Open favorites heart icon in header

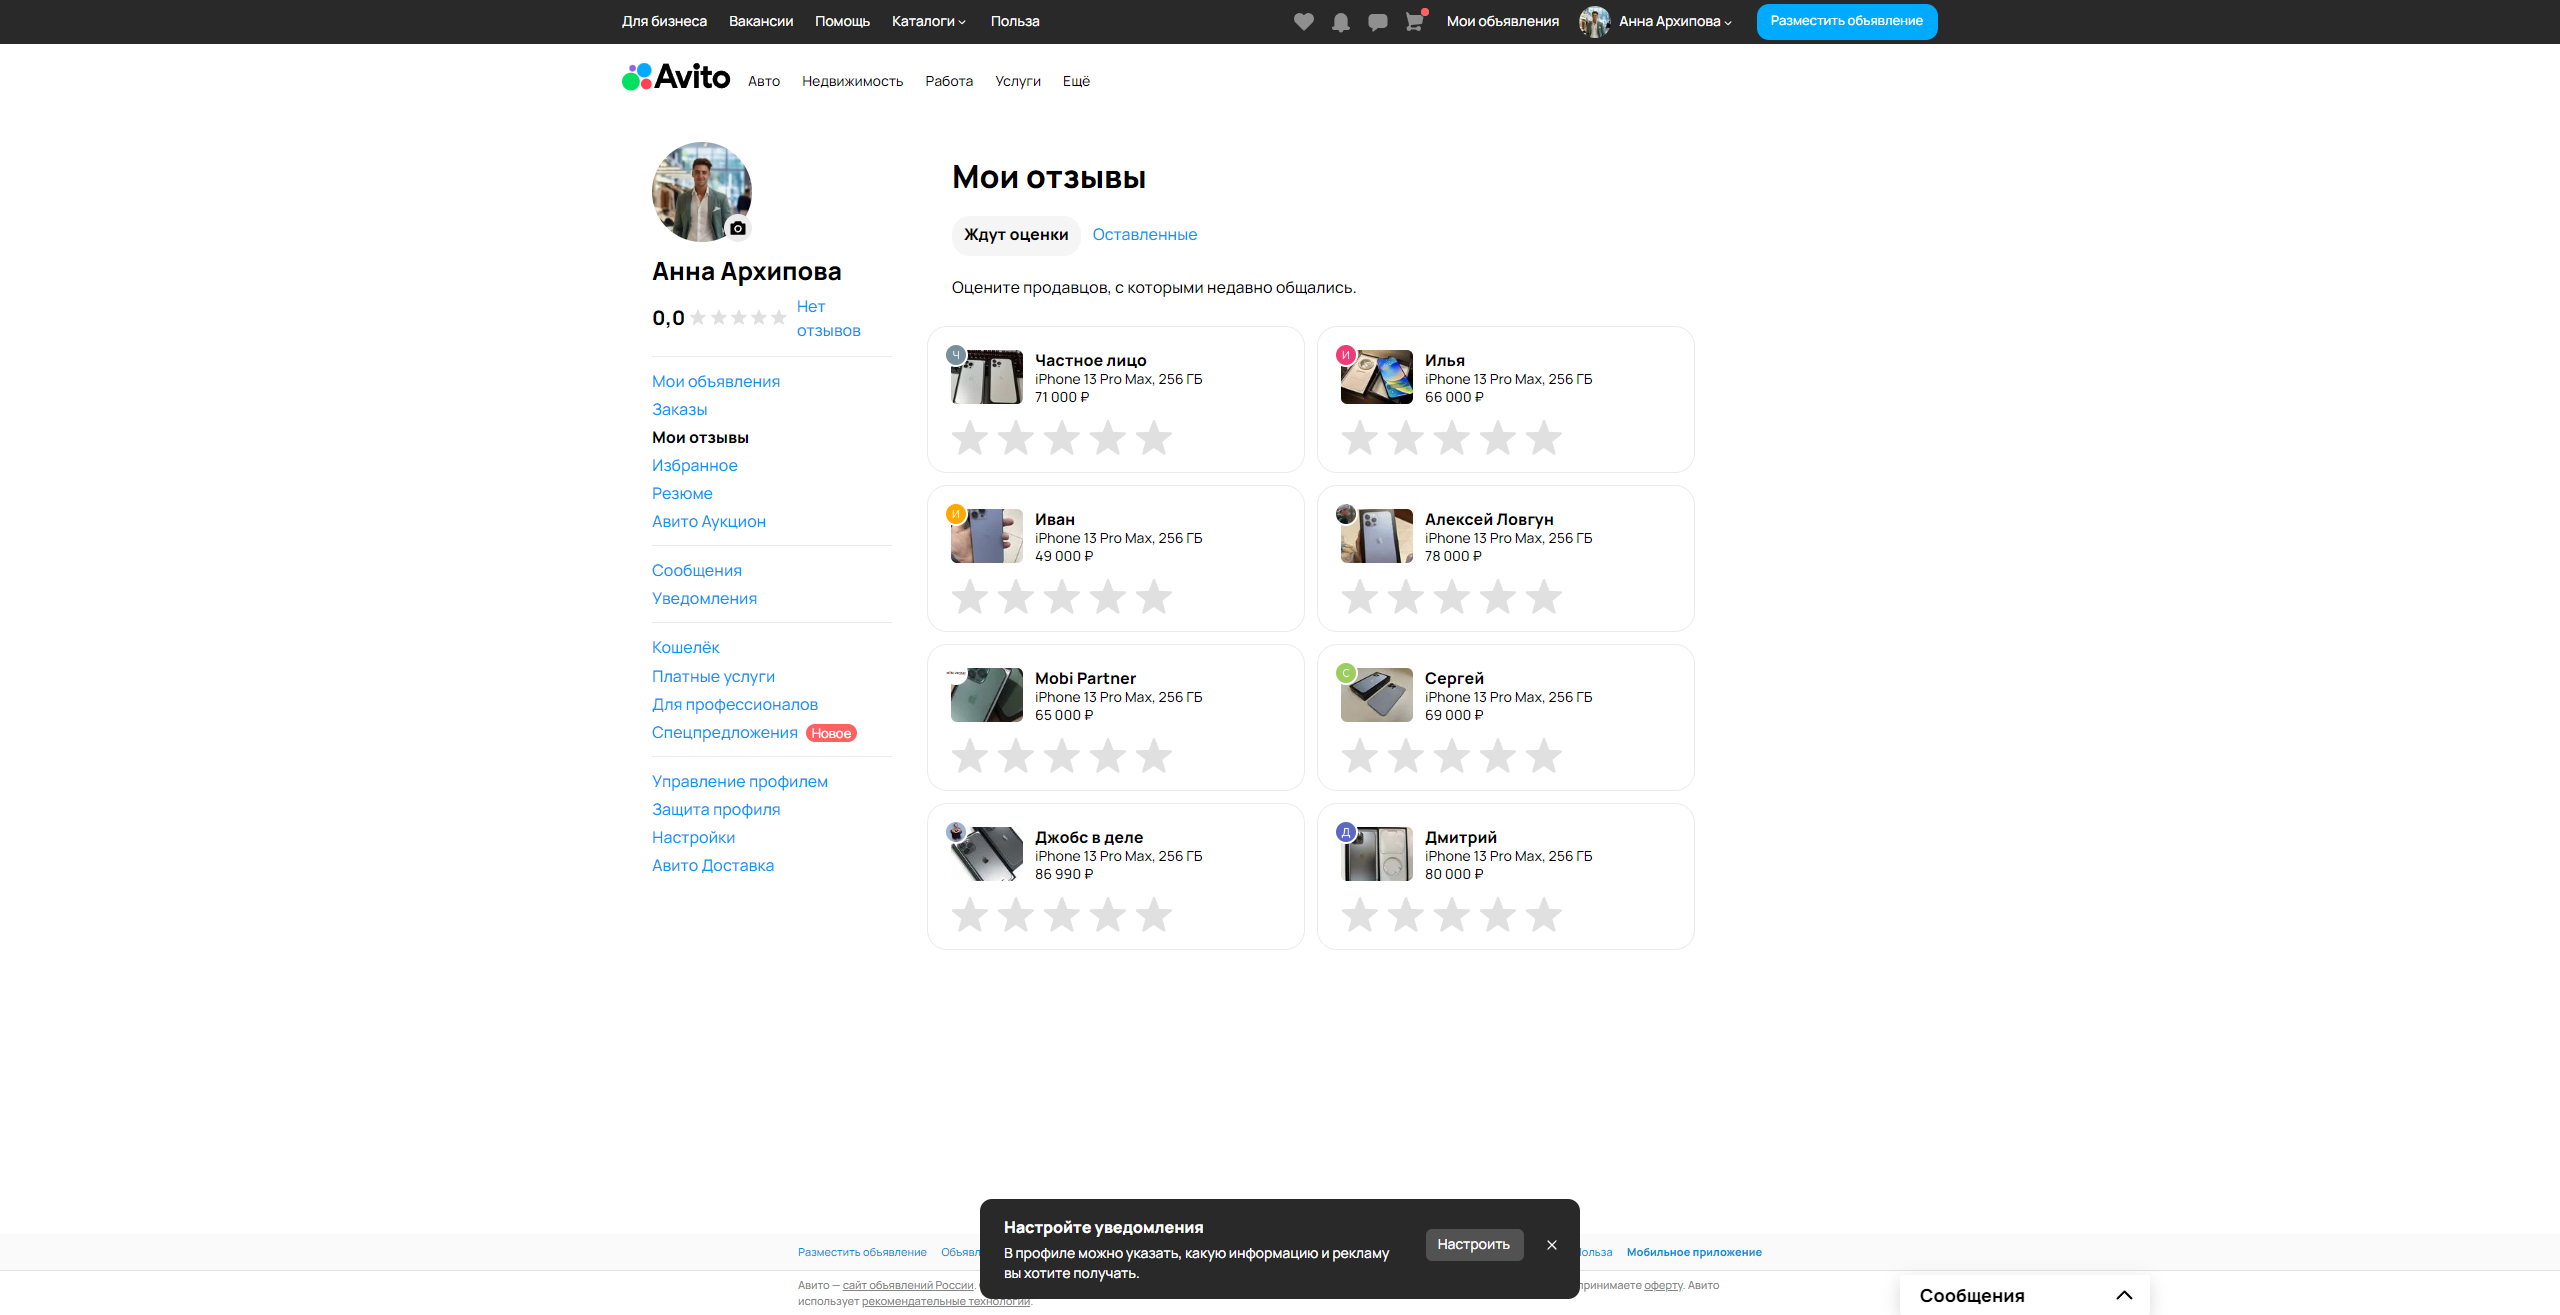1303,21
